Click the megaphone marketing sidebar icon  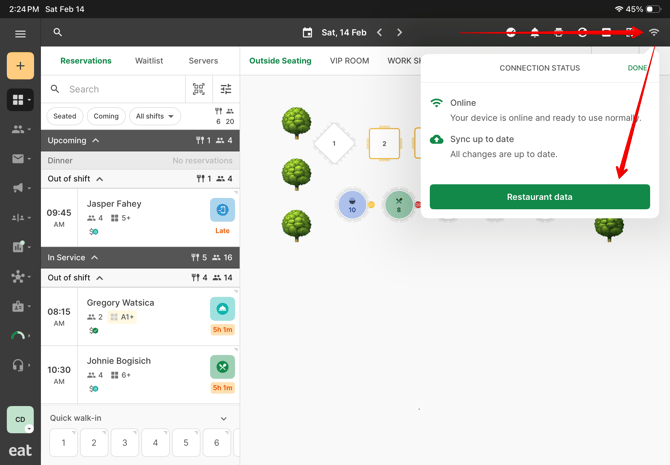pyautogui.click(x=18, y=188)
